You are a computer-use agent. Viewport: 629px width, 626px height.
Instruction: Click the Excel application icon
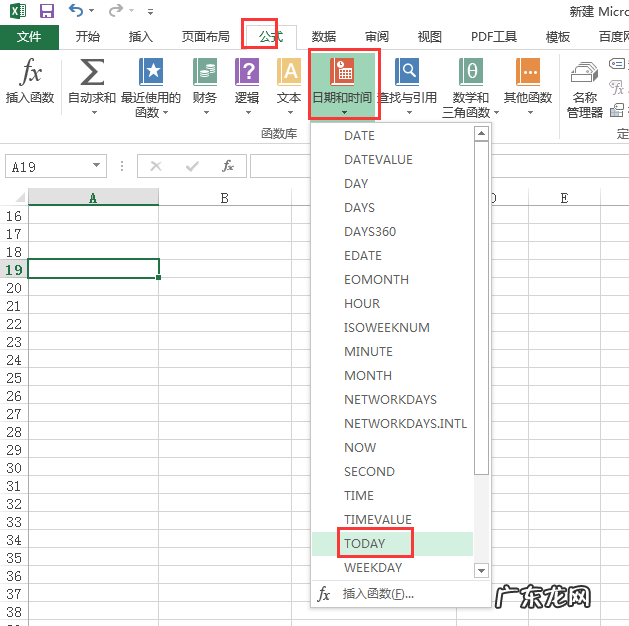[x=18, y=11]
